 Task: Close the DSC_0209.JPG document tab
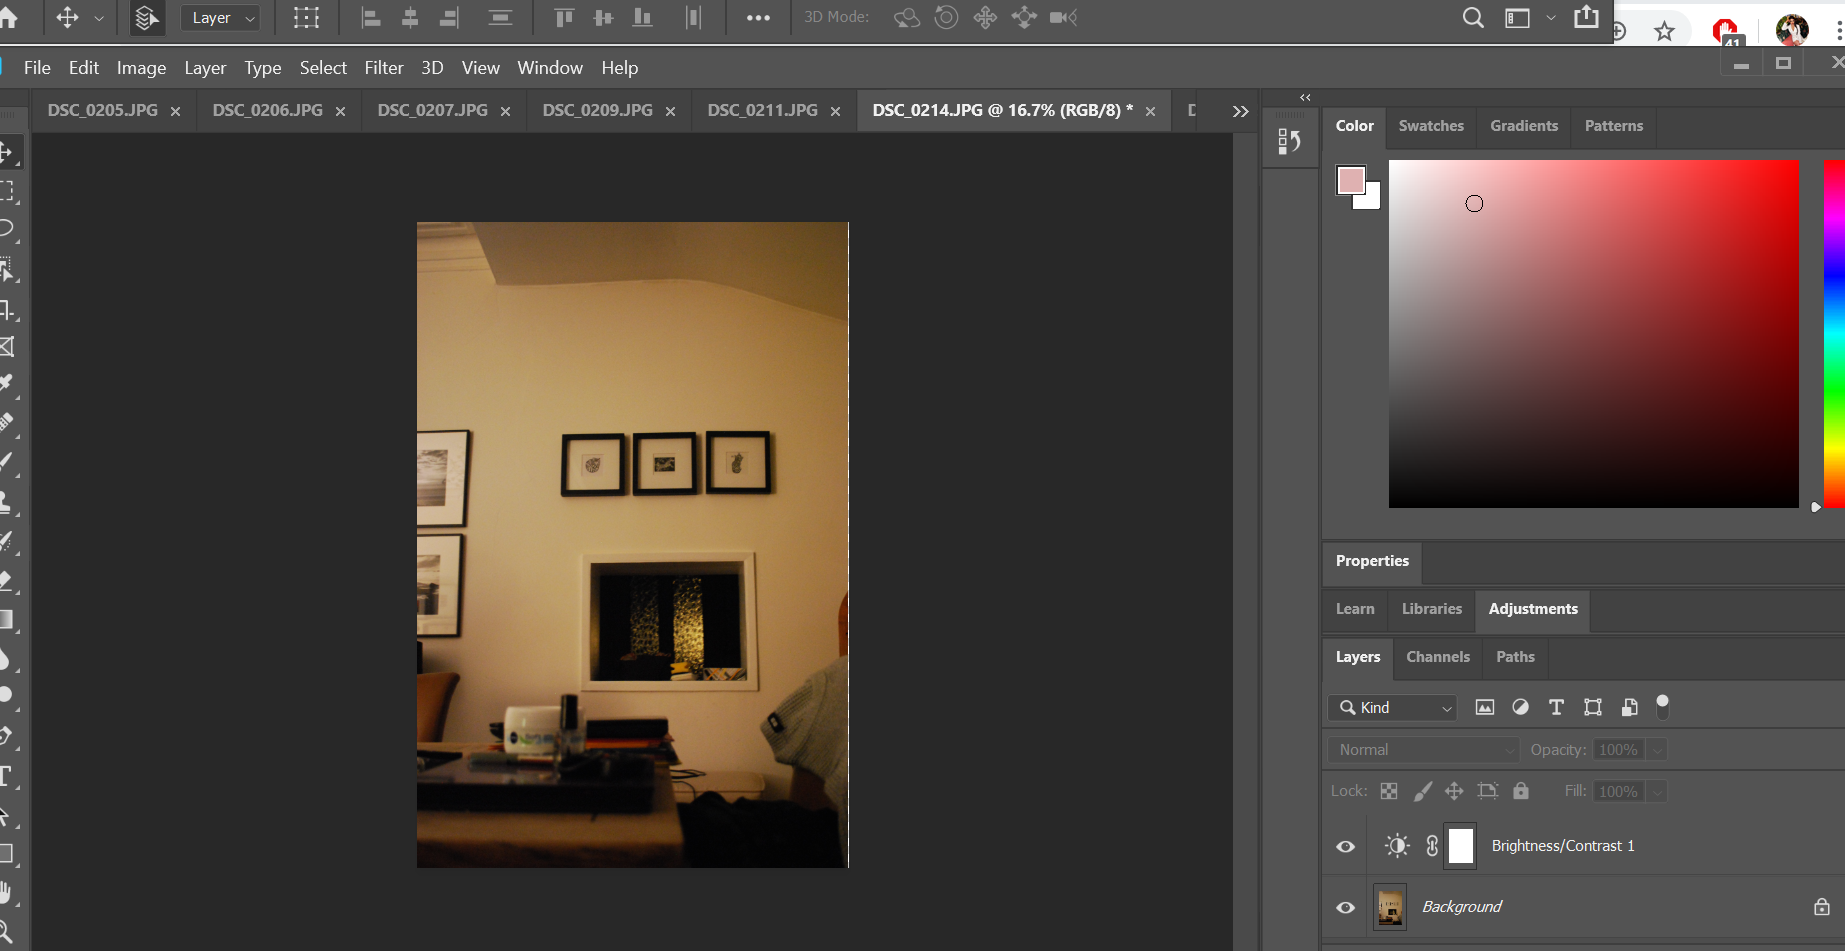point(670,111)
